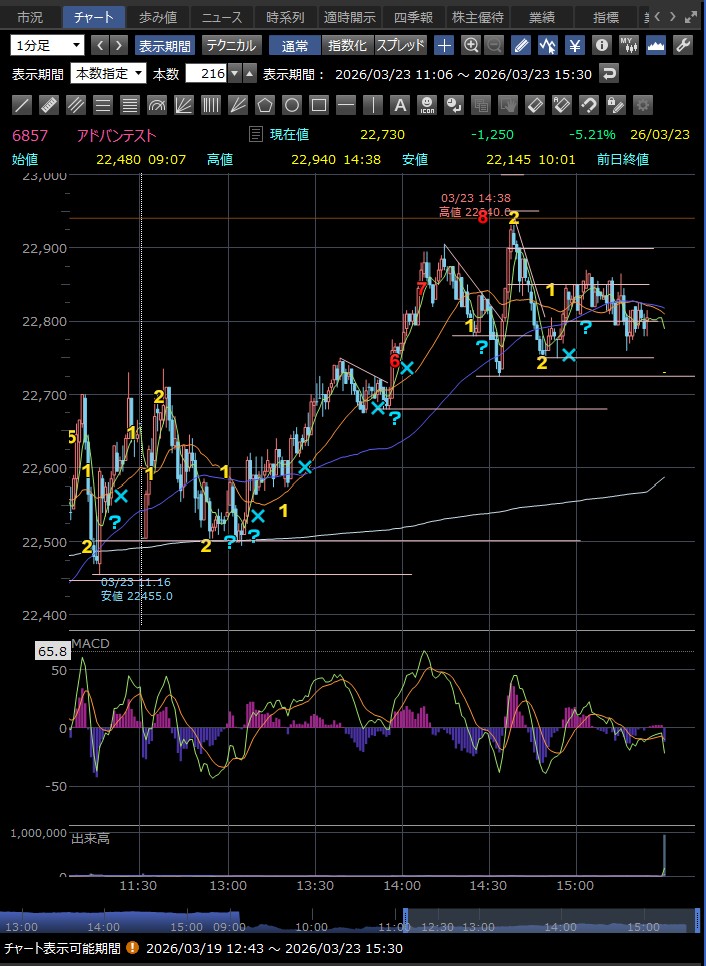Click the eraser tool icon
Screen dimensions: 706x966
click(x=535, y=105)
